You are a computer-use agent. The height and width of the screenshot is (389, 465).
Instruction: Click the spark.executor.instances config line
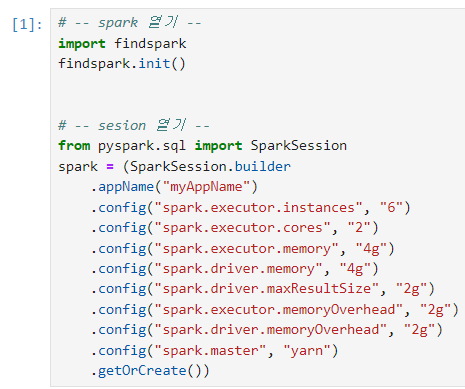[250, 207]
